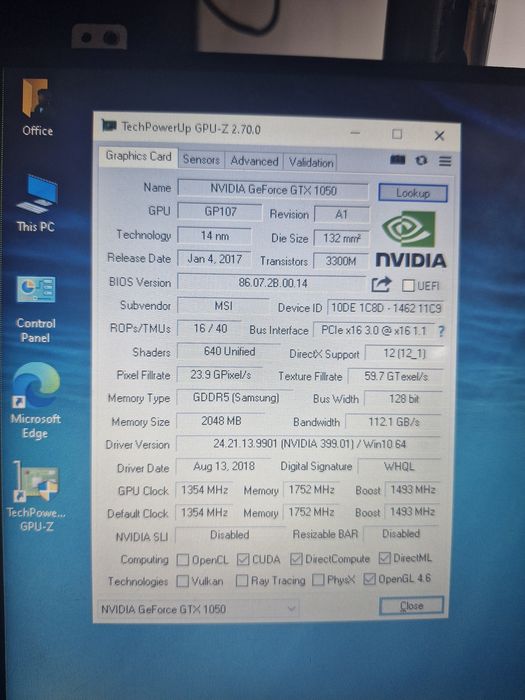Click the Shaders value 640 Unified
The width and height of the screenshot is (525, 700).
point(229,351)
